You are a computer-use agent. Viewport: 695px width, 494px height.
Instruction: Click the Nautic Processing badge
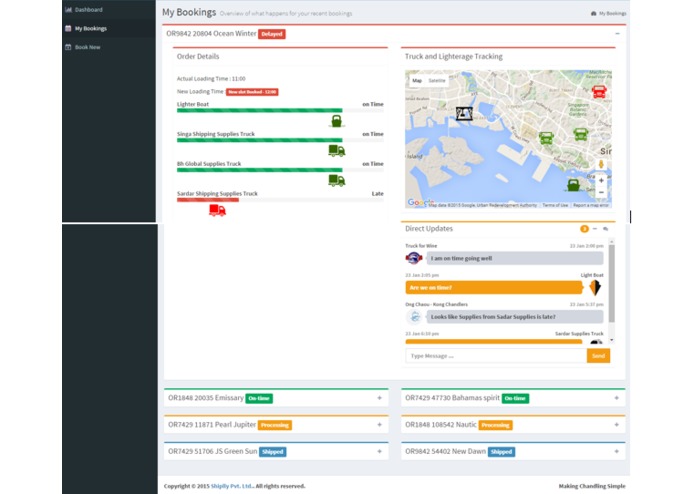tap(496, 425)
